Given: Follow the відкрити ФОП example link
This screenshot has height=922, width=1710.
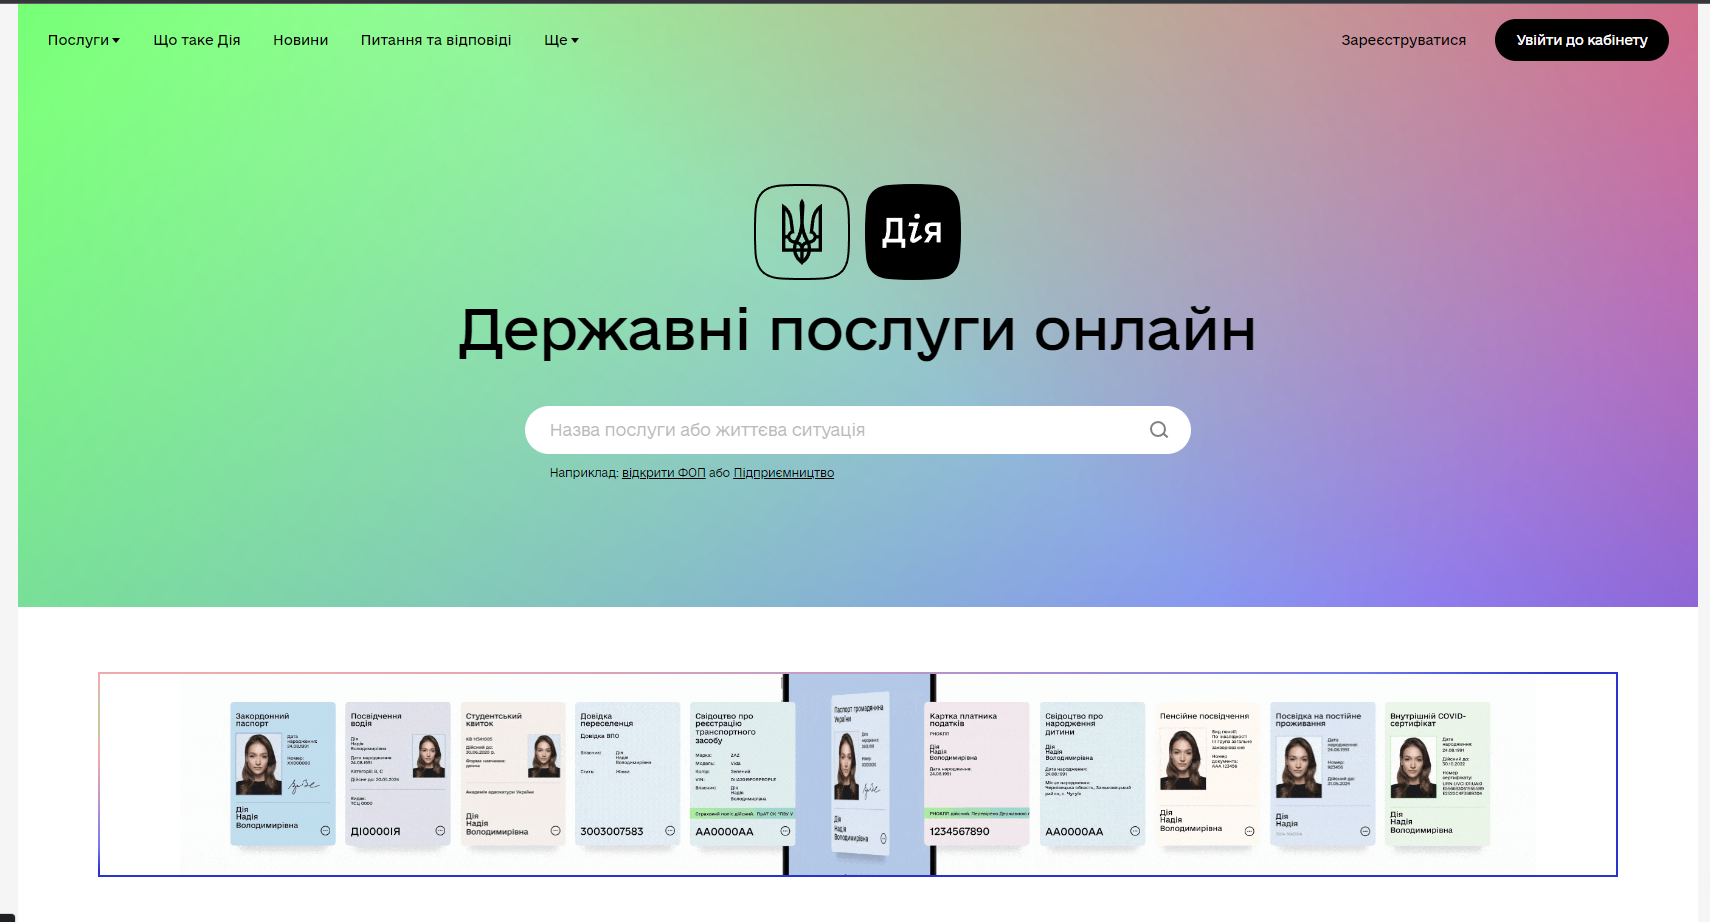Looking at the screenshot, I should click(x=663, y=473).
